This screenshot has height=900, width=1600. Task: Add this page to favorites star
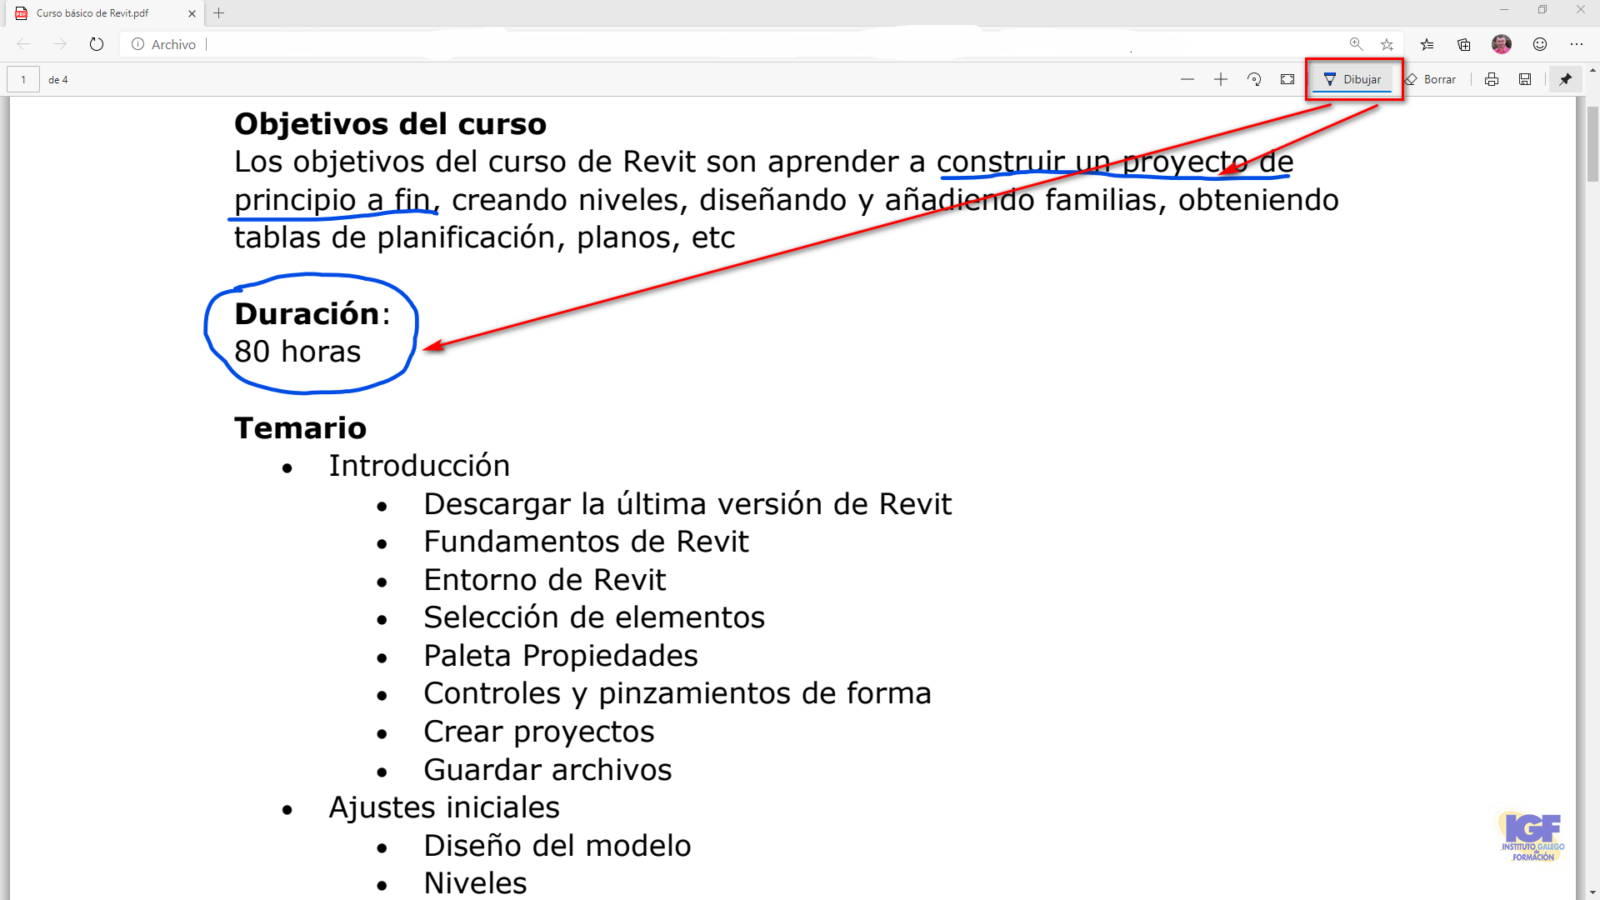click(x=1387, y=44)
